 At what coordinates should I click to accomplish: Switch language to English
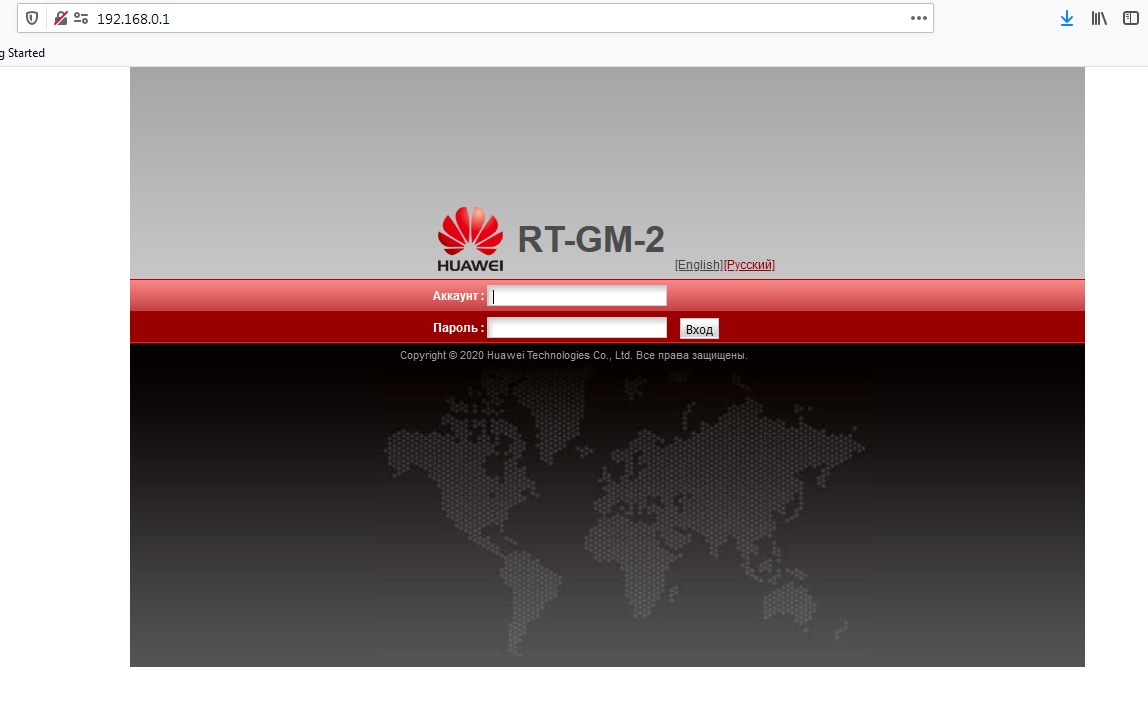[698, 265]
